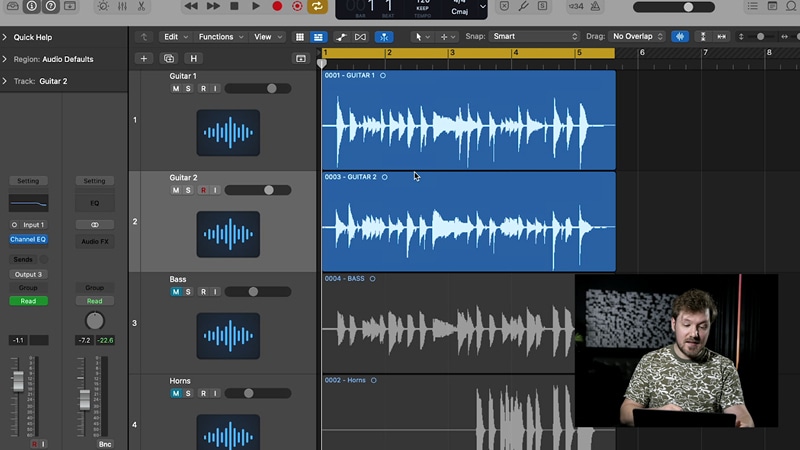The height and width of the screenshot is (450, 800).
Task: Click the add track plus button
Action: coord(144,59)
